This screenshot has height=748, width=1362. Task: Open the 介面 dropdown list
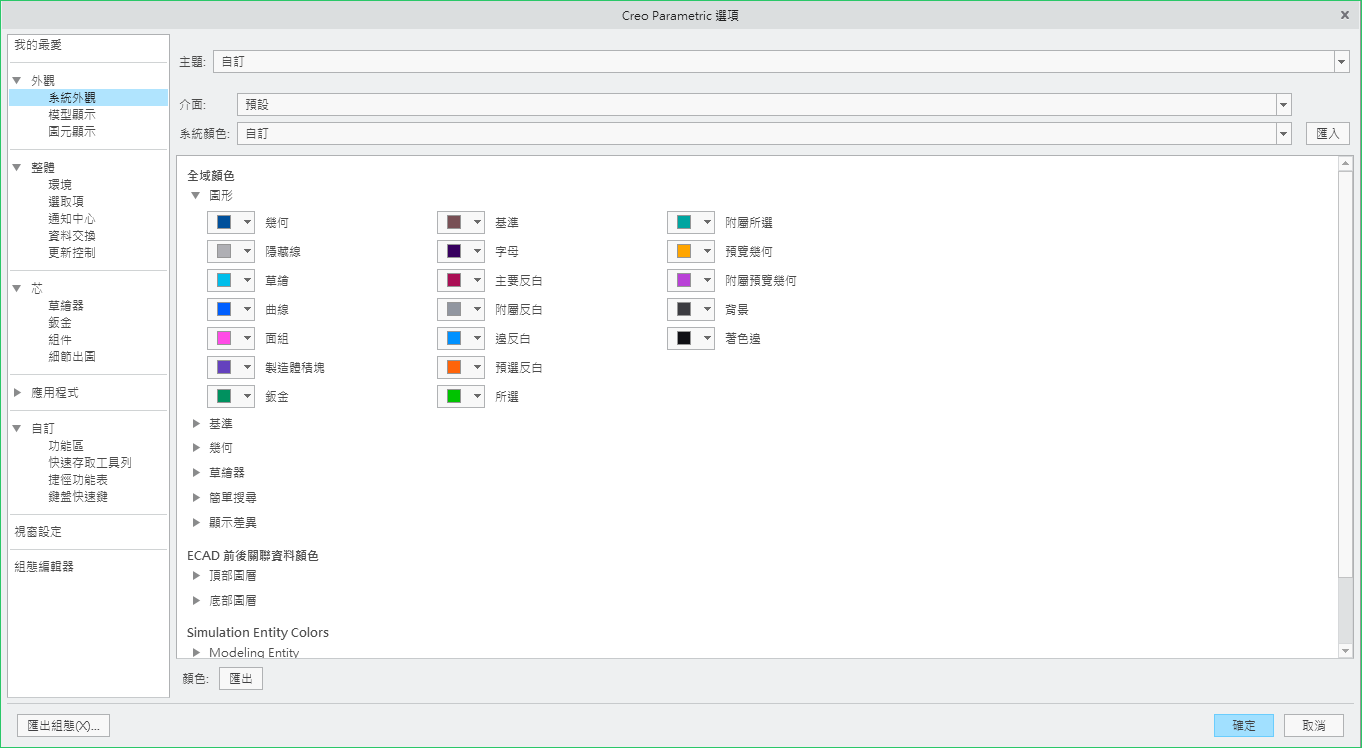coord(1283,105)
